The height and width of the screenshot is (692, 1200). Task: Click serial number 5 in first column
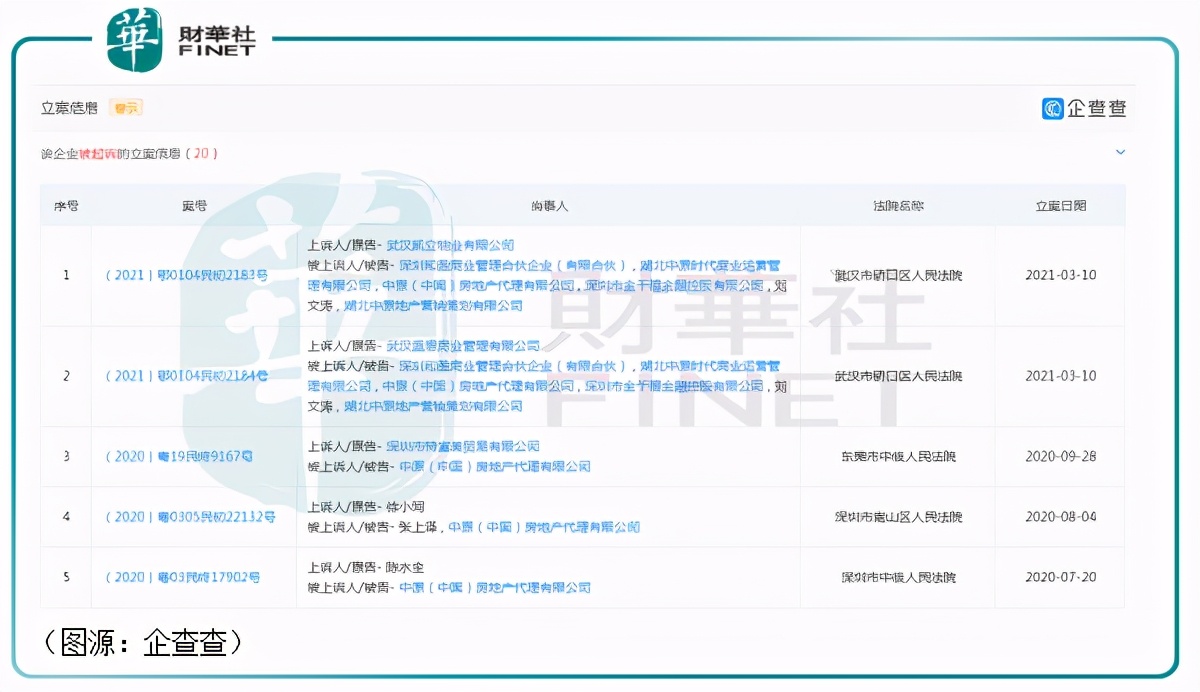click(x=66, y=577)
